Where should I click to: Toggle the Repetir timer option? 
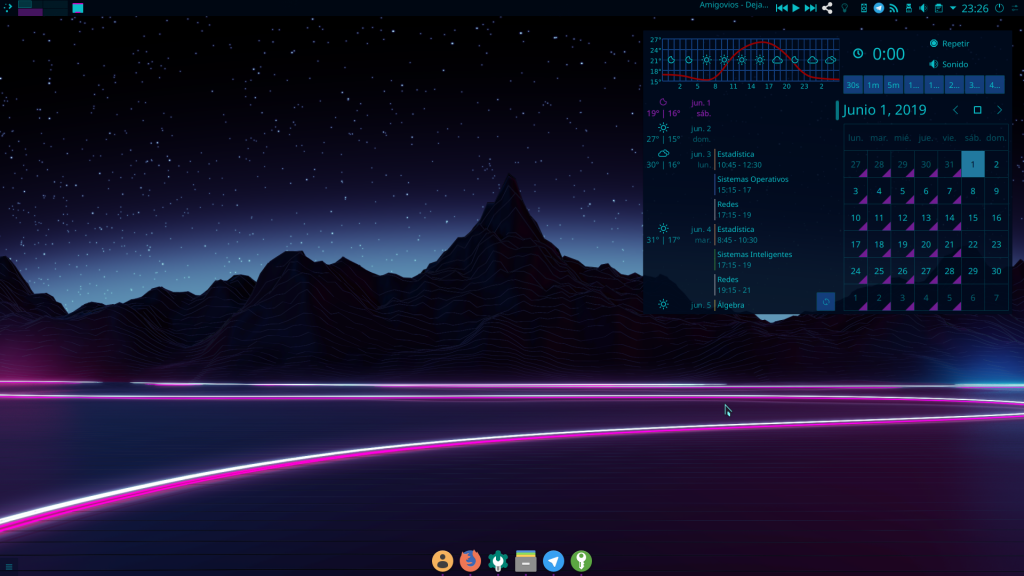(949, 43)
